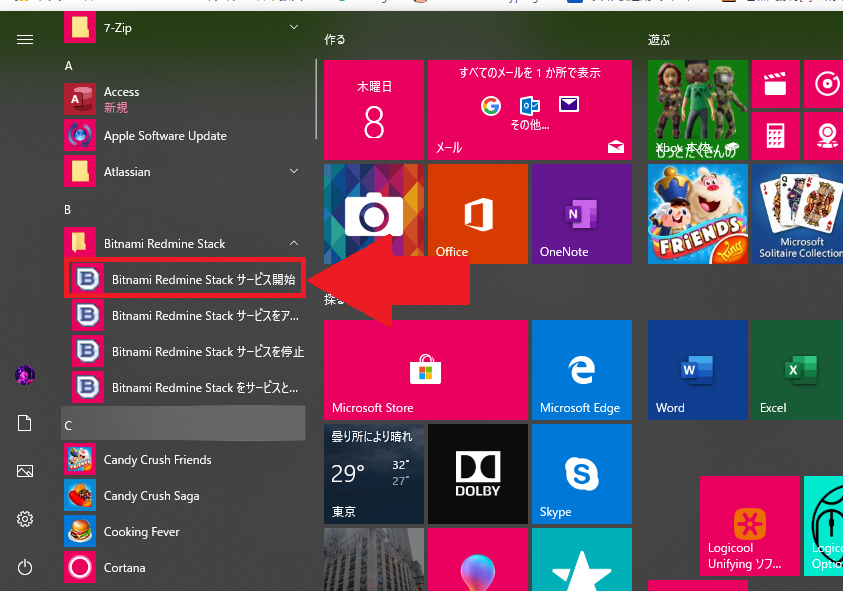
Task: Open Bitnami Redmine Stack サービスをア... entry
Action: pos(188,315)
